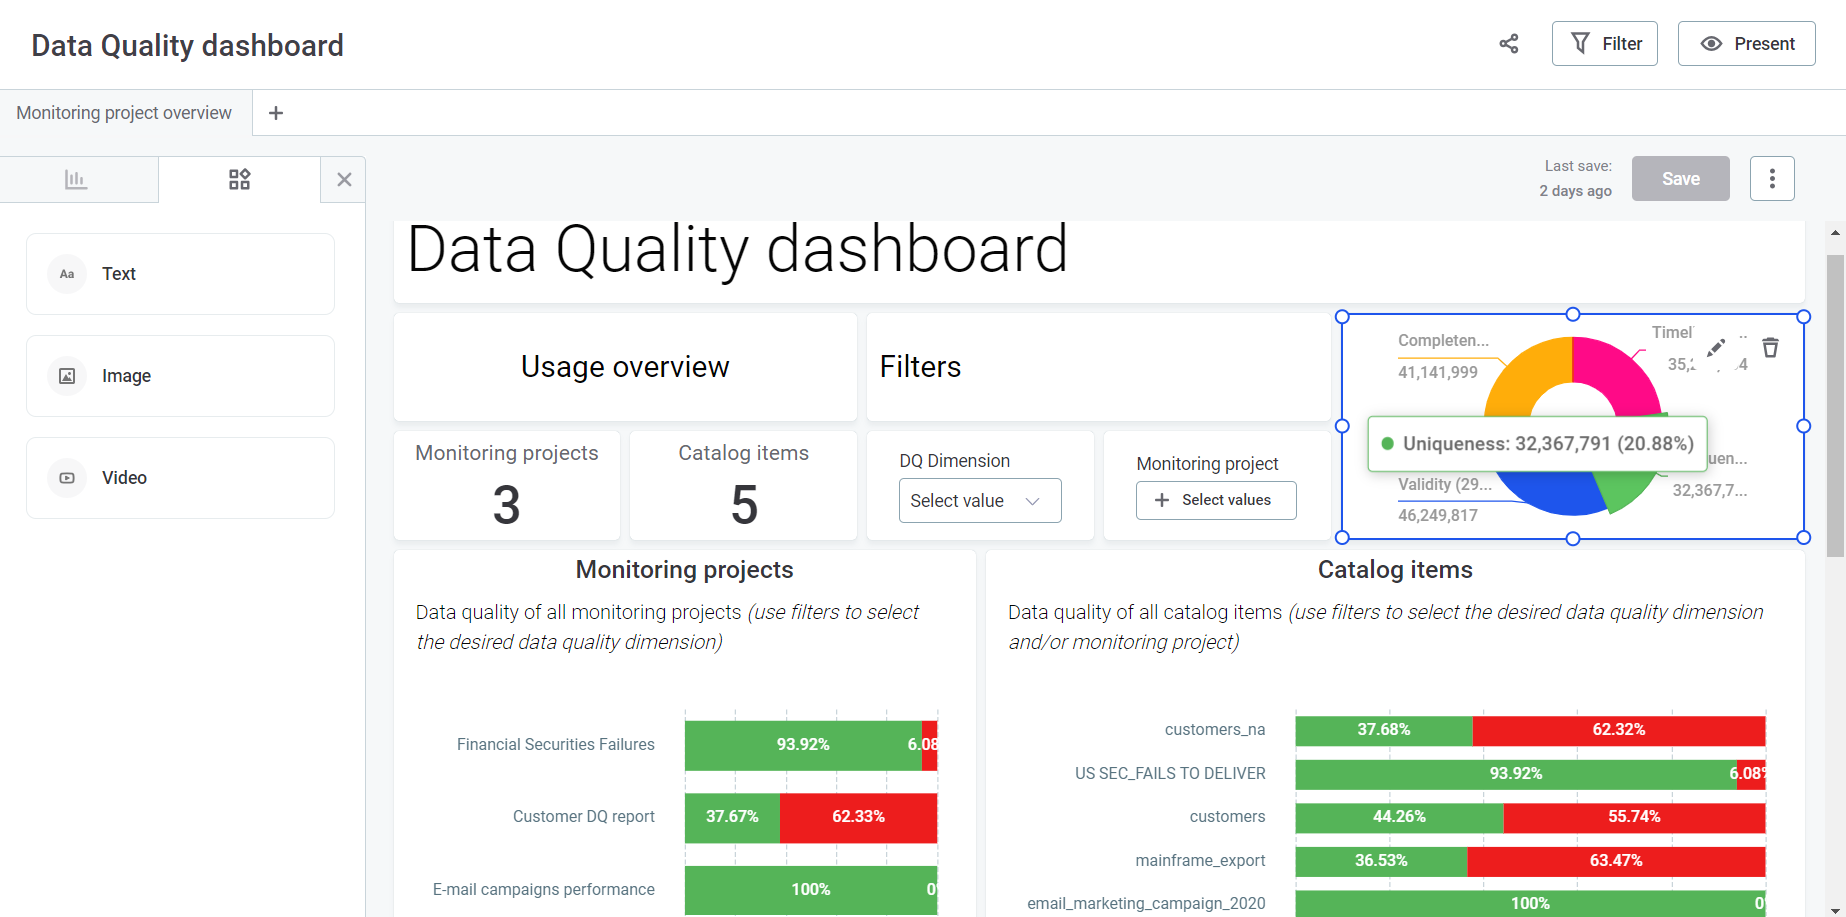Save the dashboard

click(x=1680, y=178)
